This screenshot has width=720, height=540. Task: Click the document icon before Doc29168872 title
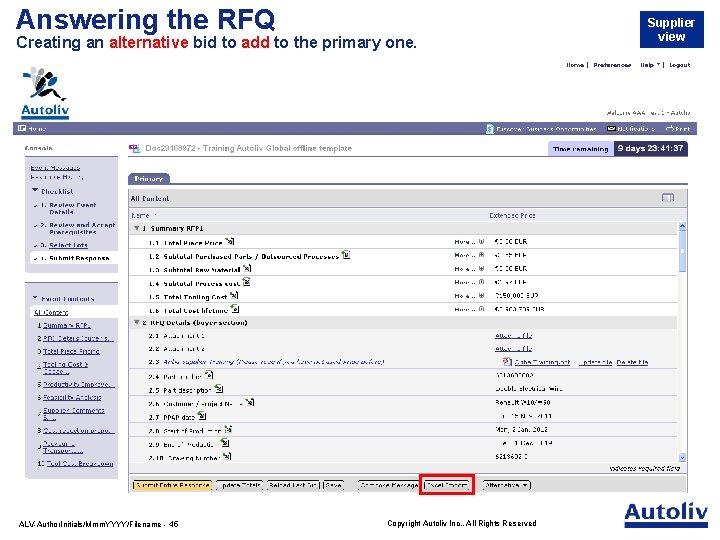[135, 148]
